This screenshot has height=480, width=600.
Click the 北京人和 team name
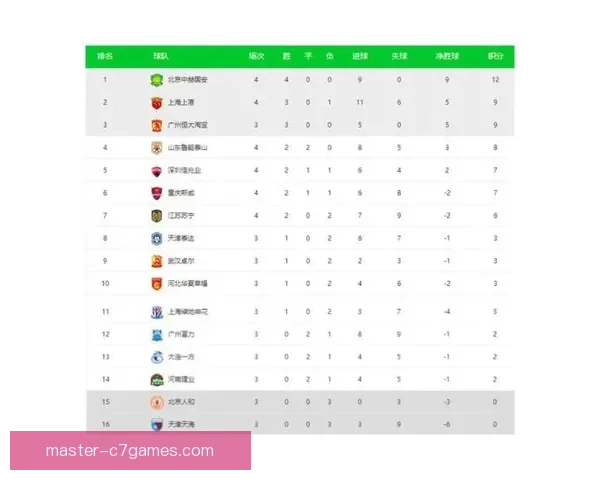(x=181, y=402)
